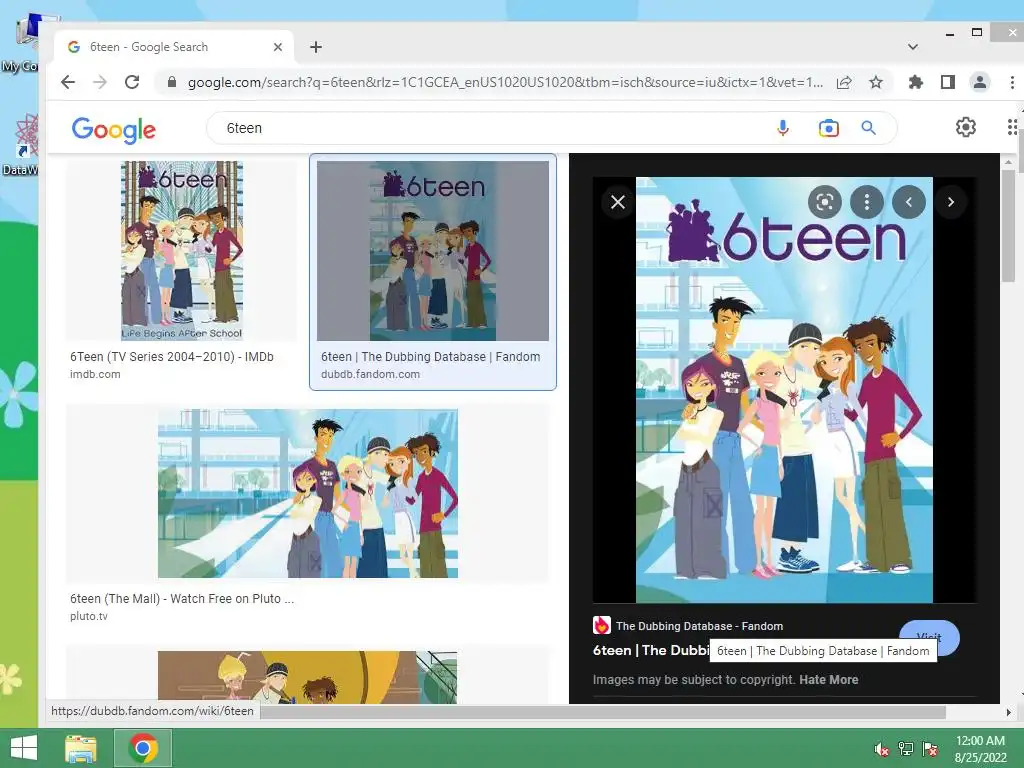Close the image preview panel
Image resolution: width=1024 pixels, height=768 pixels.
point(618,202)
